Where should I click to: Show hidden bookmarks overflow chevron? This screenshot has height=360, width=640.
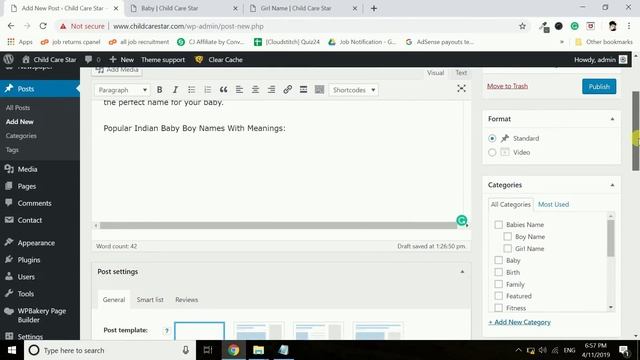pyautogui.click(x=562, y=42)
